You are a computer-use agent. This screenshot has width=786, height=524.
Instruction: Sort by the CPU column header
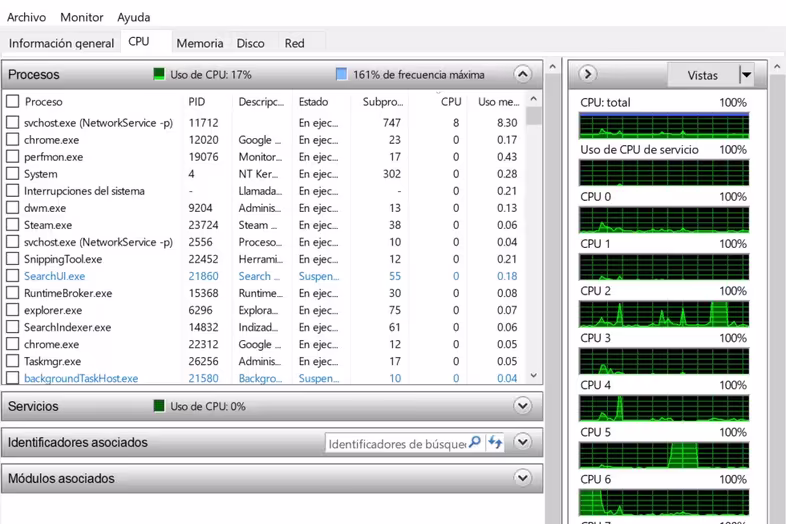coord(451,101)
